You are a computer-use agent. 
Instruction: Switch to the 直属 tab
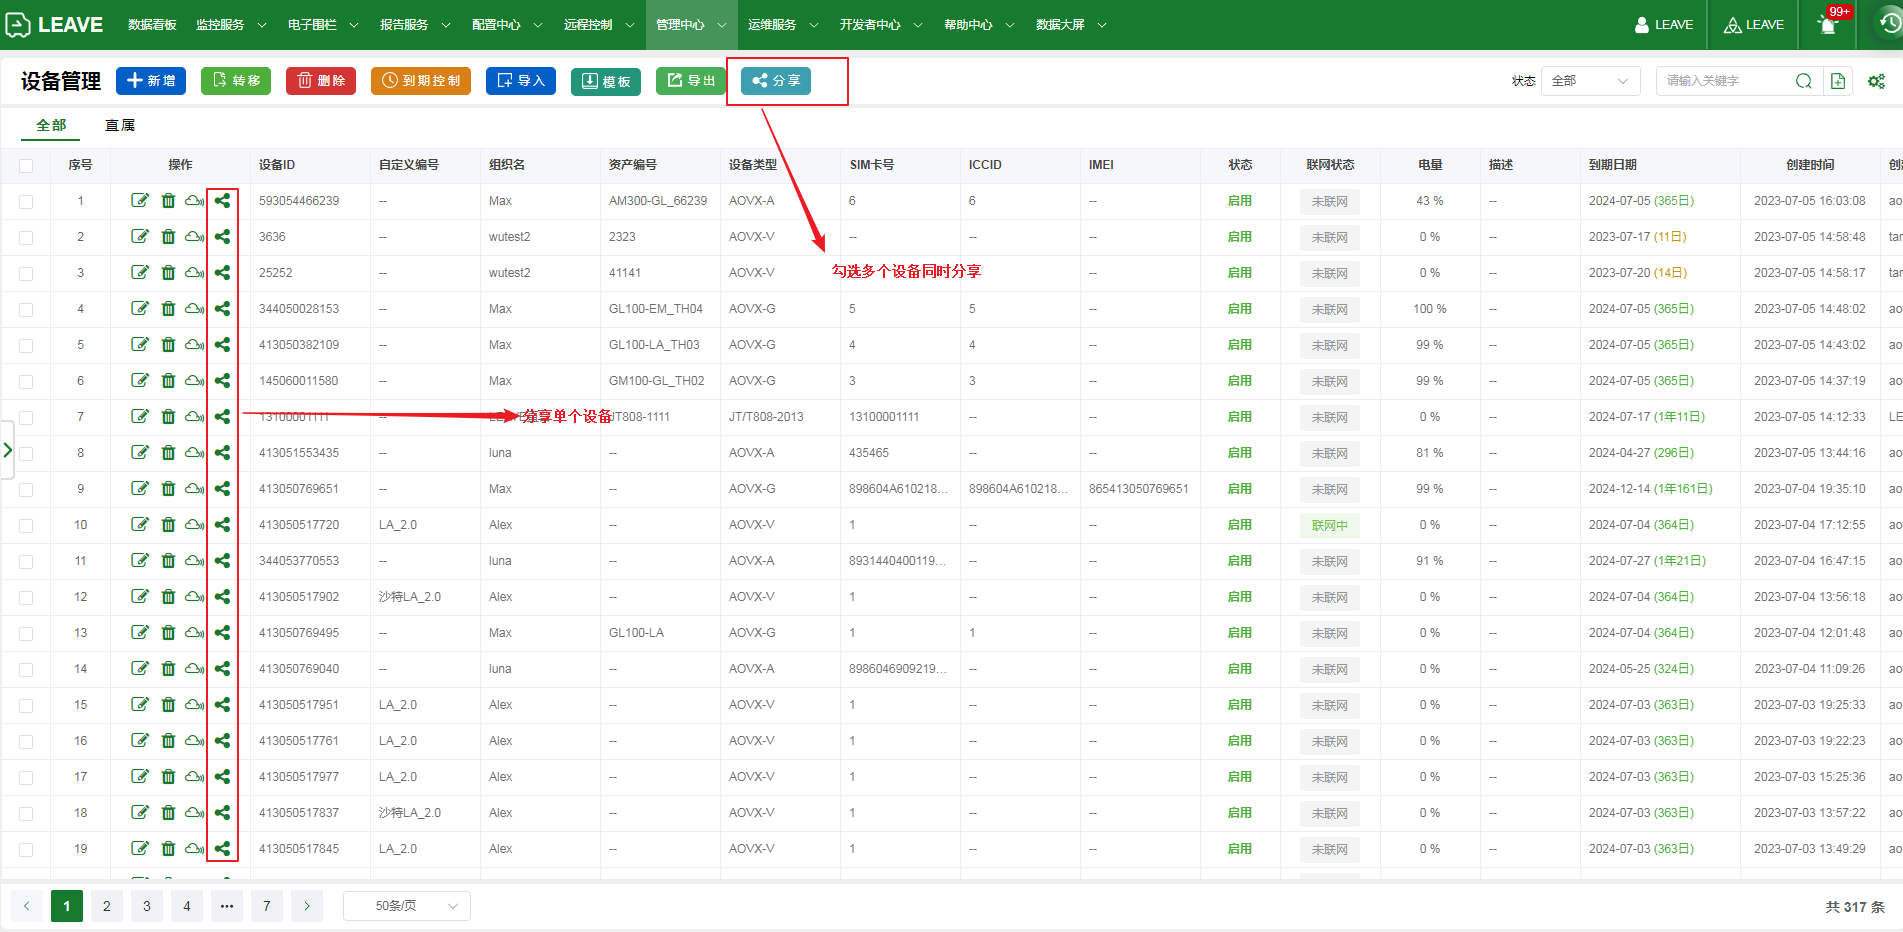pyautogui.click(x=120, y=125)
